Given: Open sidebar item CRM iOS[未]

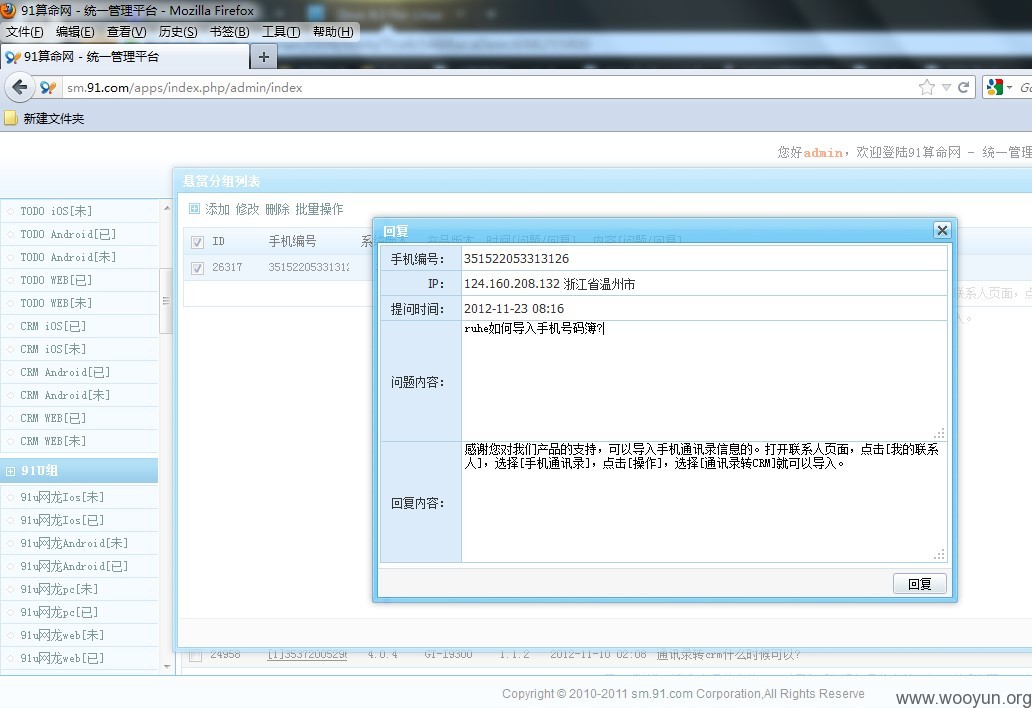Looking at the screenshot, I should pos(53,349).
